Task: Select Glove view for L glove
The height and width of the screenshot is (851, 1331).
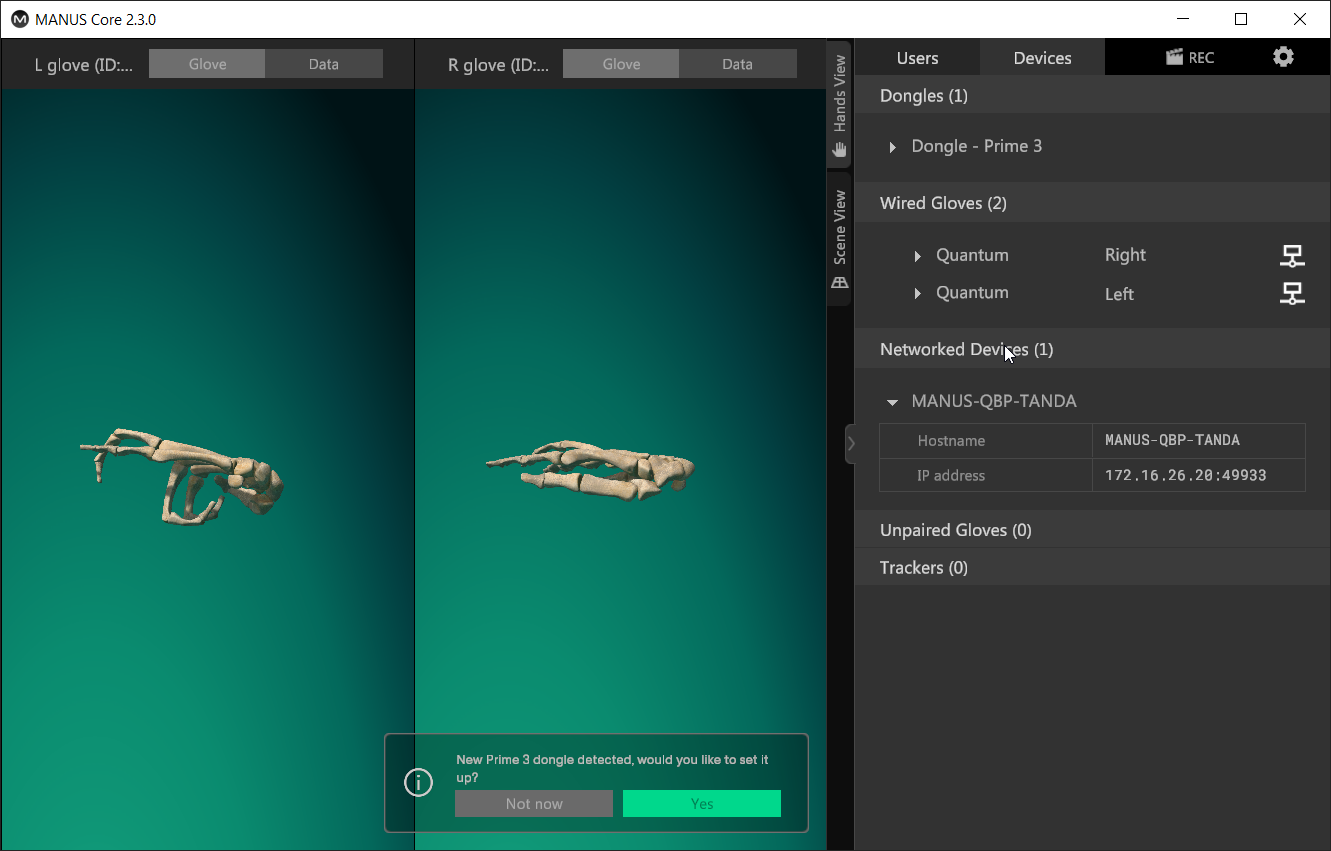Action: pyautogui.click(x=207, y=64)
